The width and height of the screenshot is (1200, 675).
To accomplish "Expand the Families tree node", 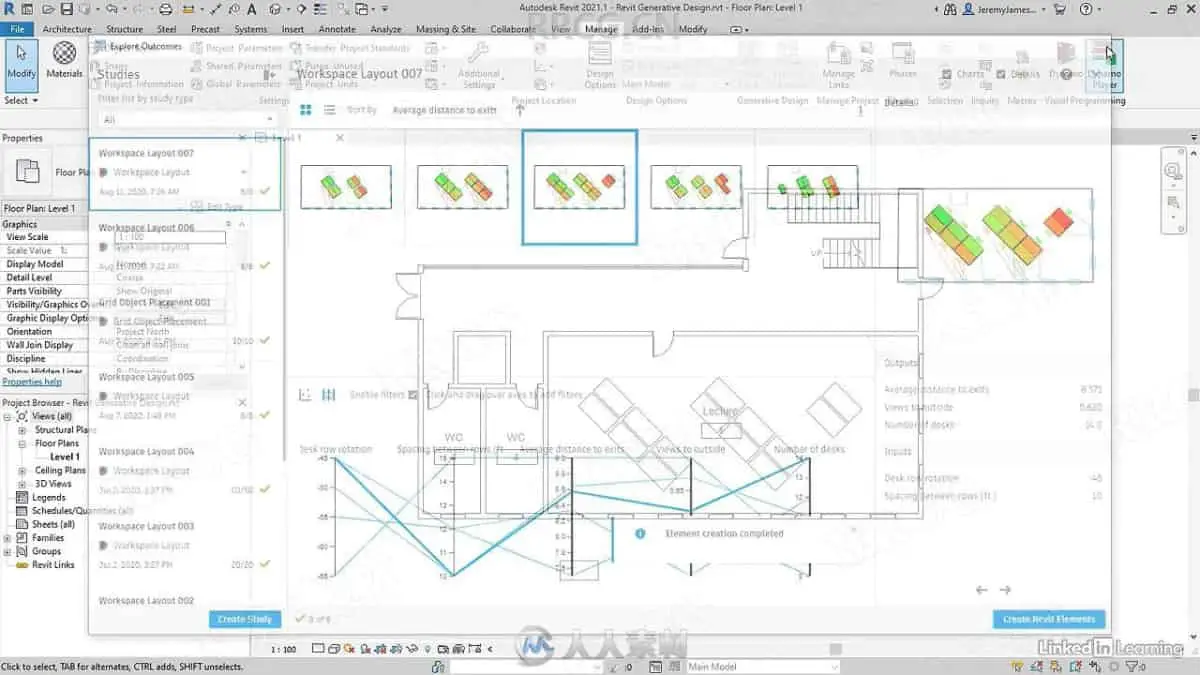I will click(8, 538).
